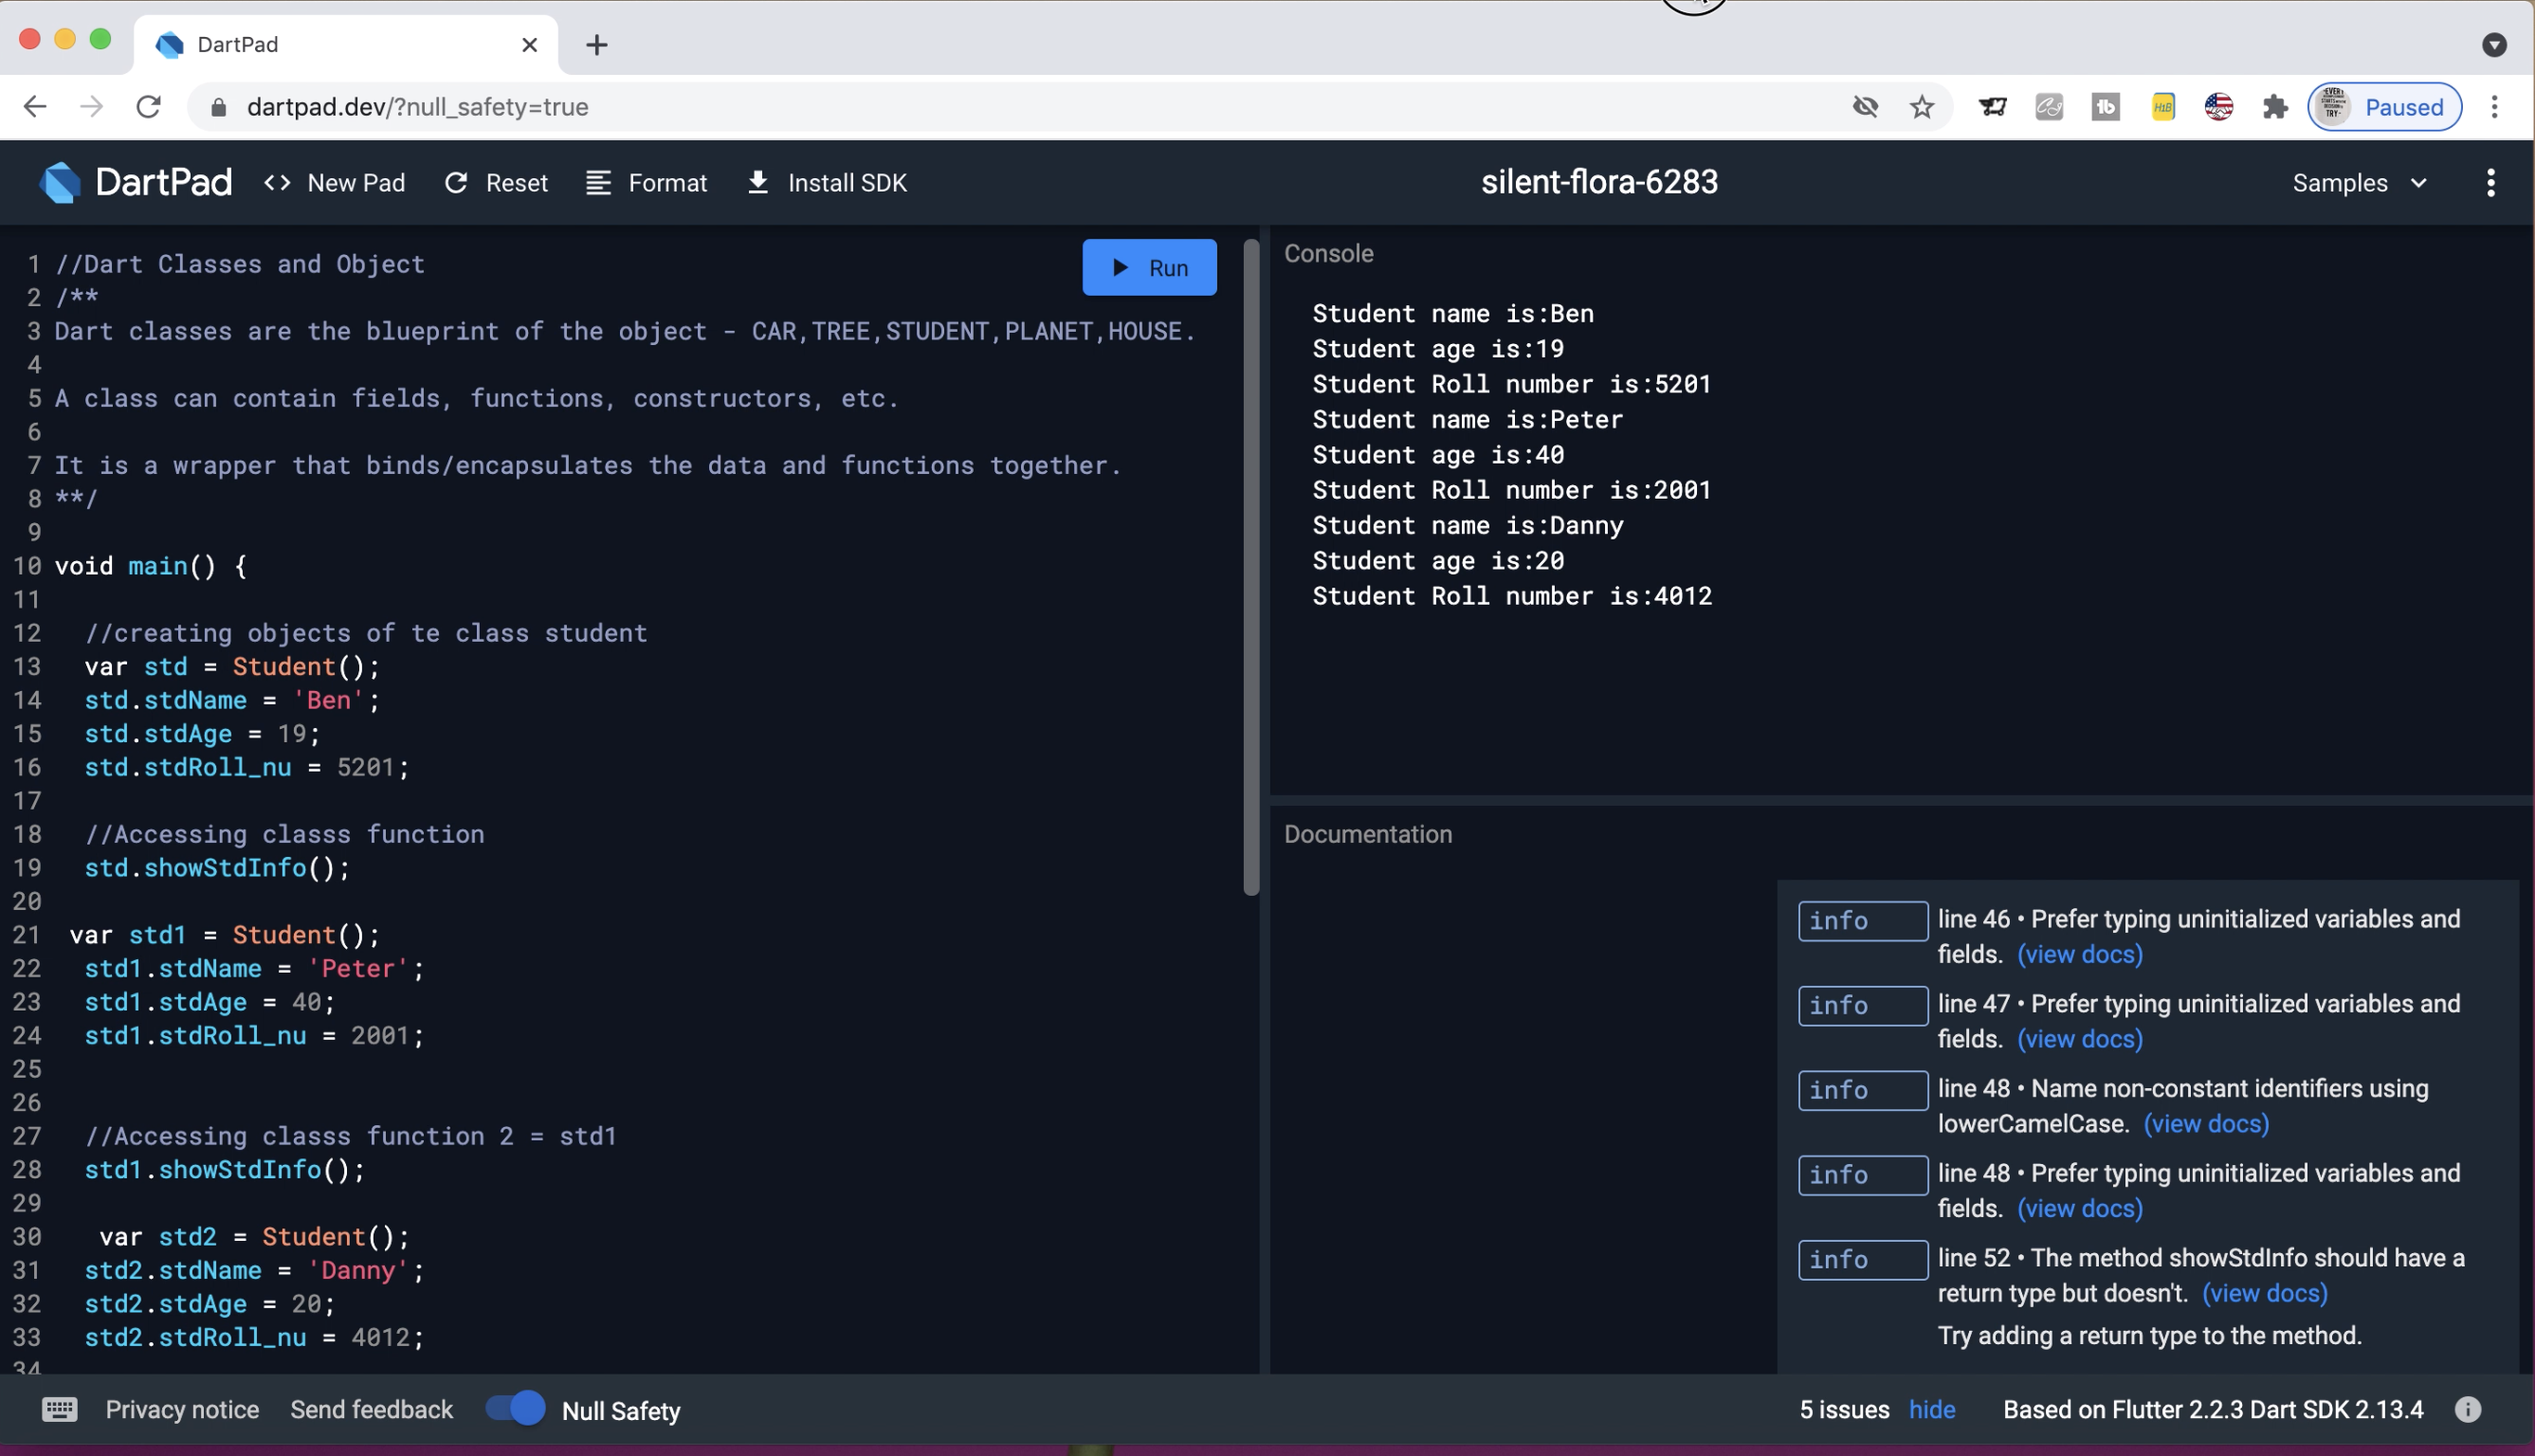The width and height of the screenshot is (2535, 1456).
Task: Click the Paused sync profile button
Action: [2383, 106]
